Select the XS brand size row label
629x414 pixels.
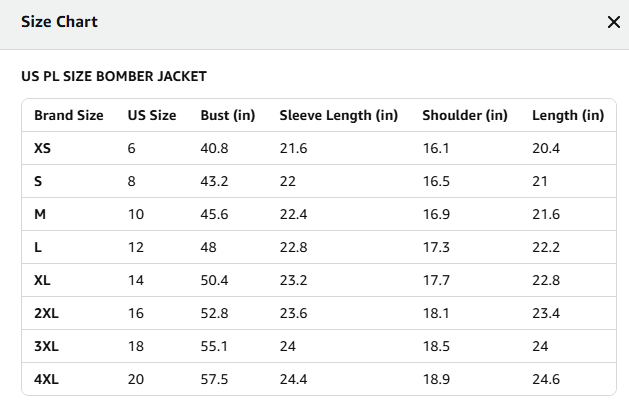(43, 148)
